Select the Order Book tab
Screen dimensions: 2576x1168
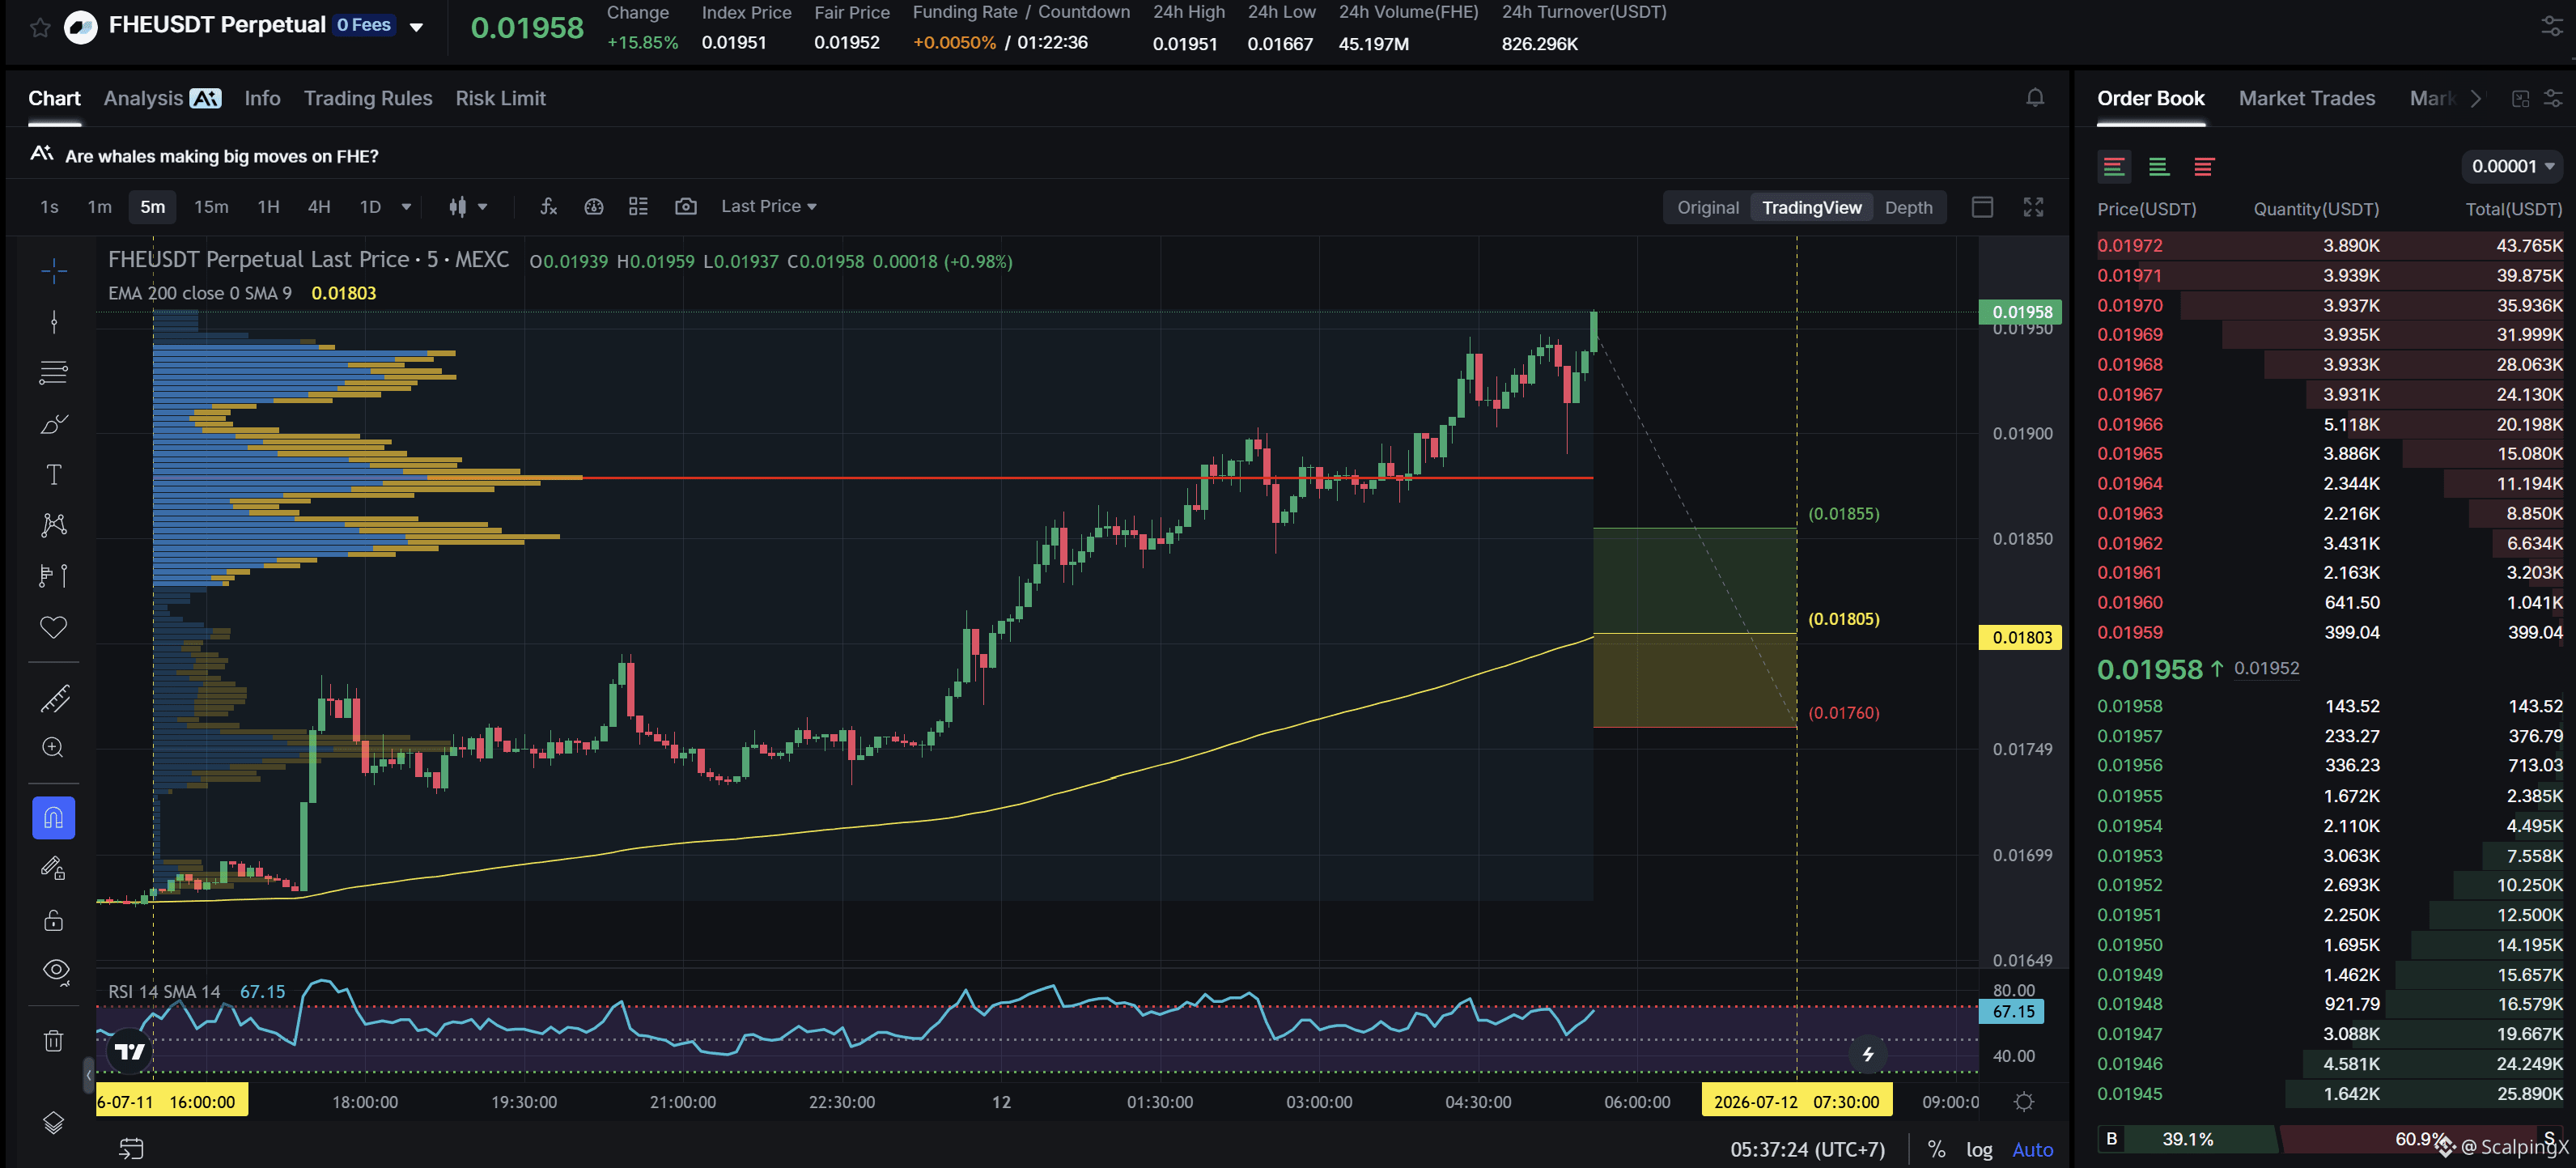[2150, 98]
